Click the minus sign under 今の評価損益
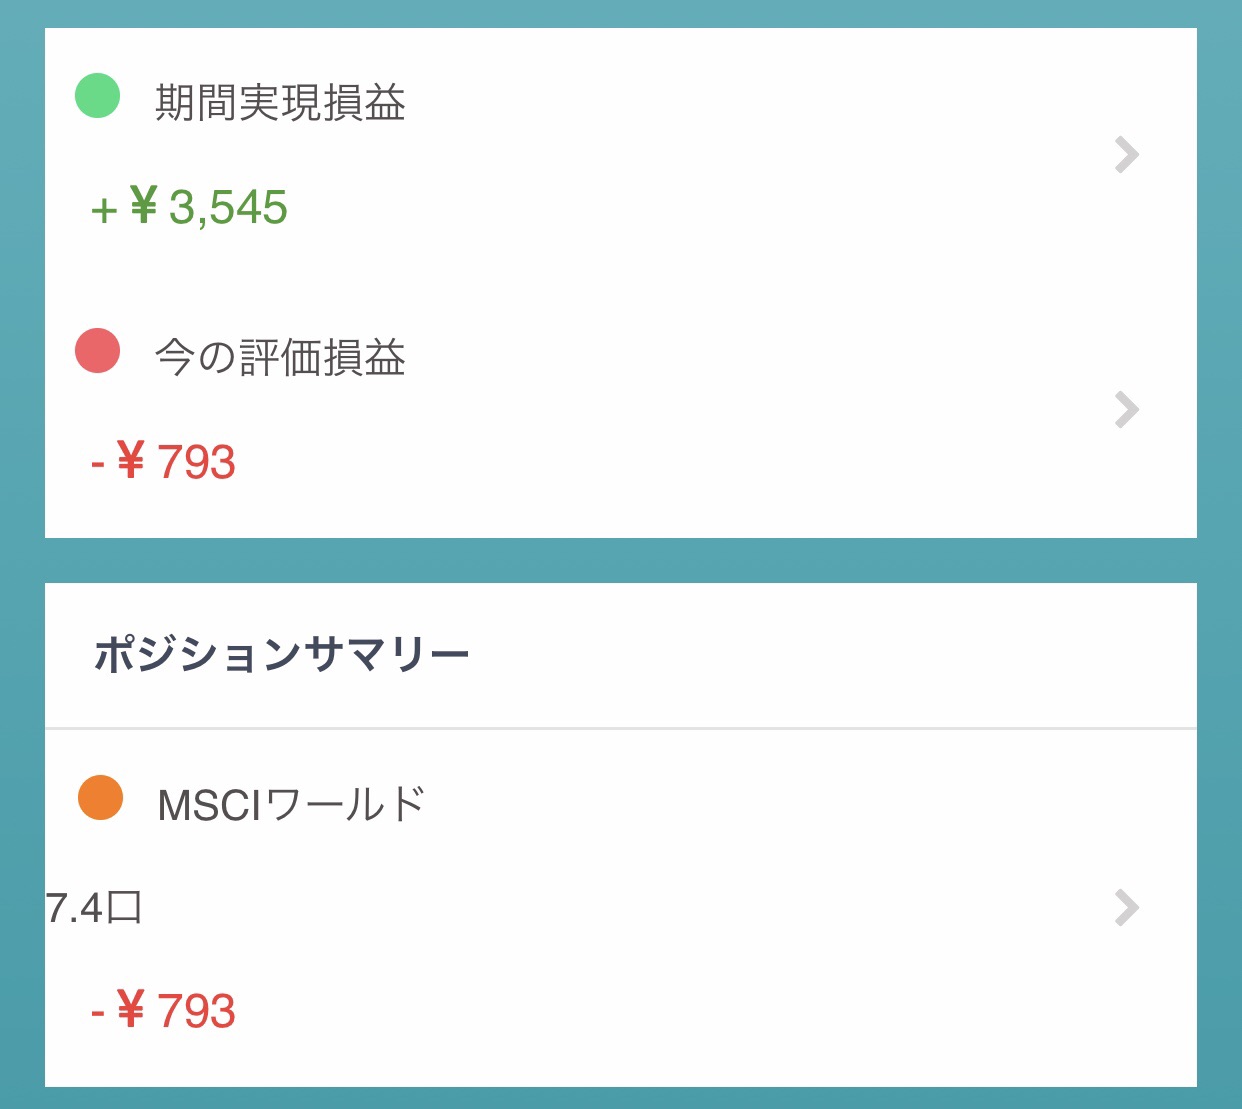Image resolution: width=1242 pixels, height=1109 pixels. coord(97,464)
